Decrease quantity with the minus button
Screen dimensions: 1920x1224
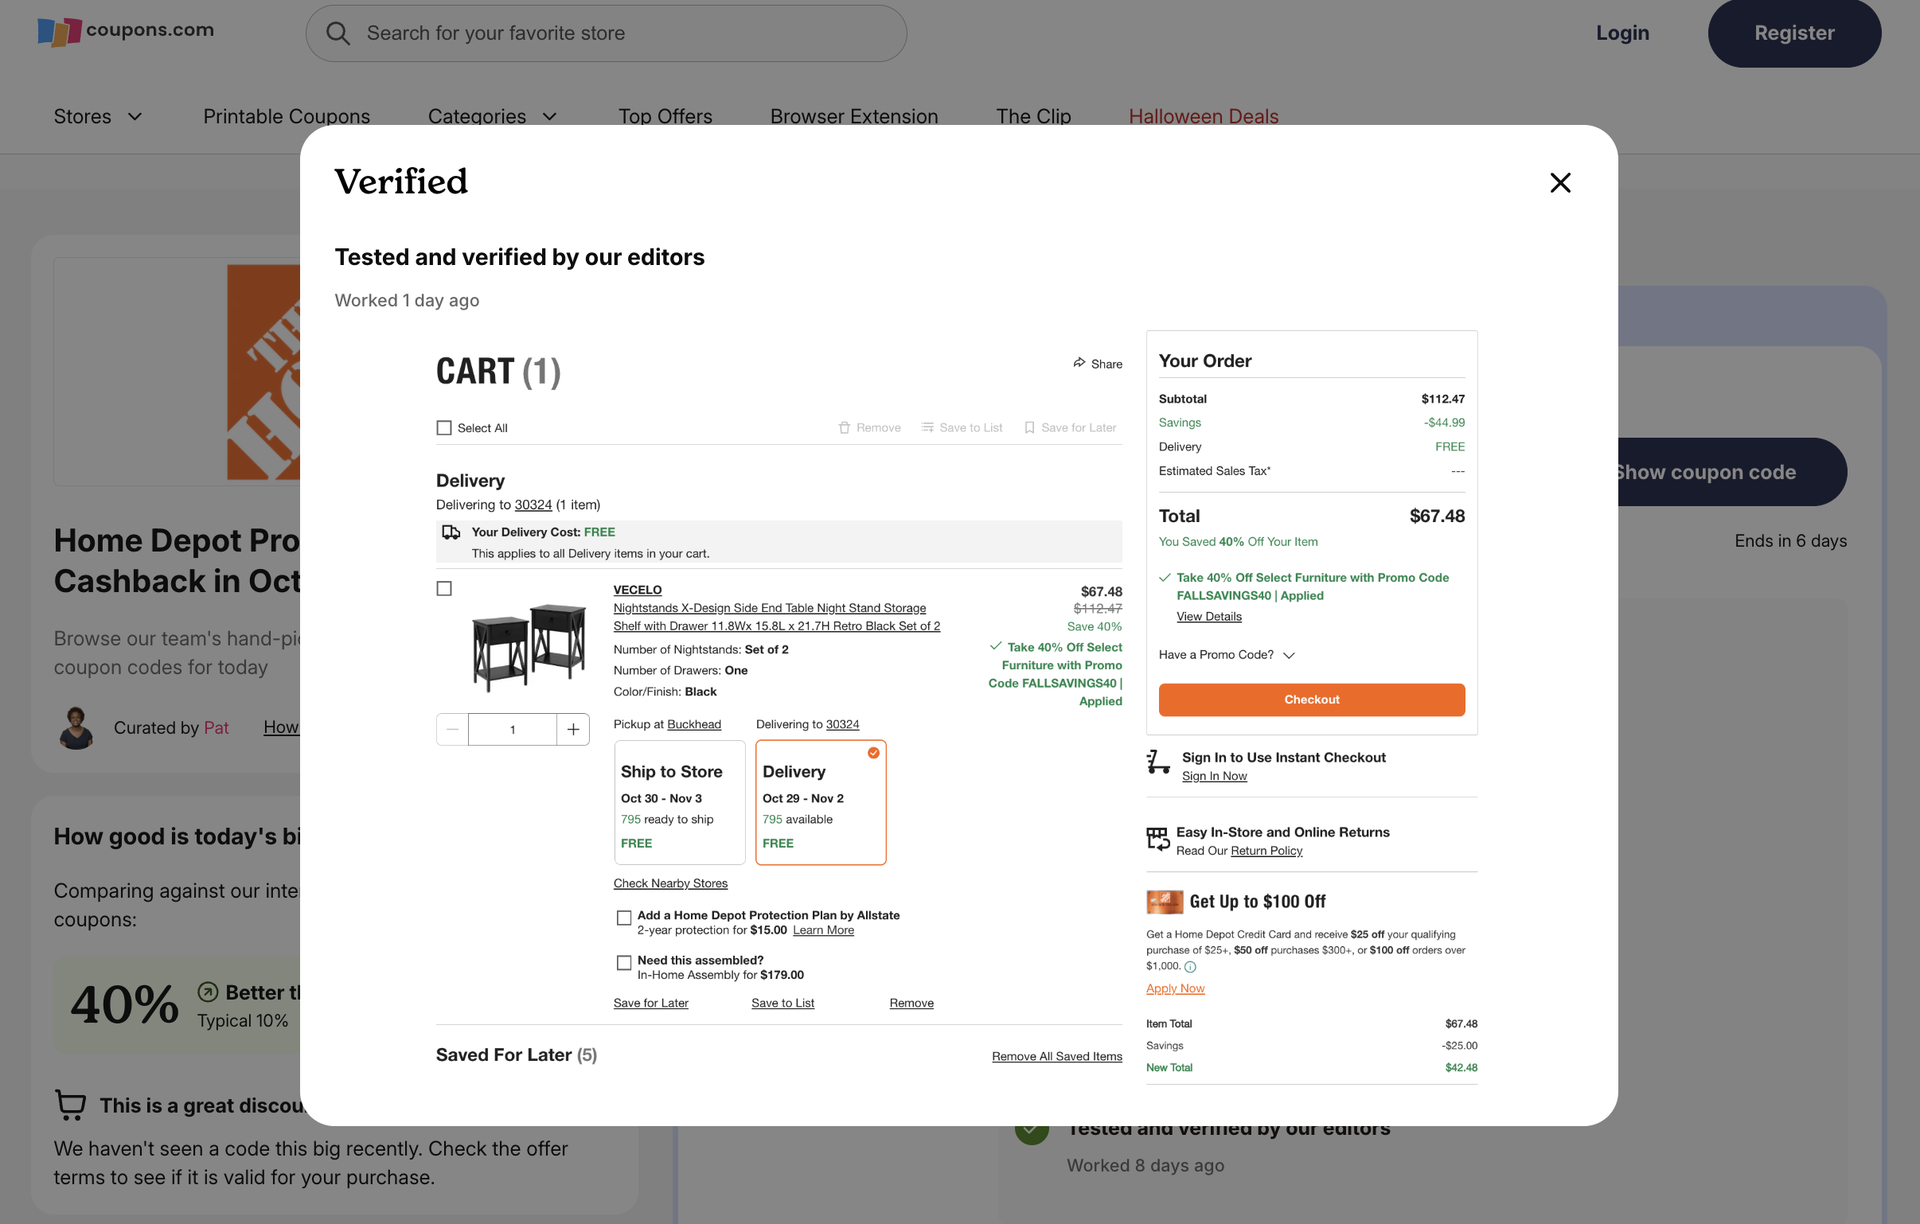453,730
